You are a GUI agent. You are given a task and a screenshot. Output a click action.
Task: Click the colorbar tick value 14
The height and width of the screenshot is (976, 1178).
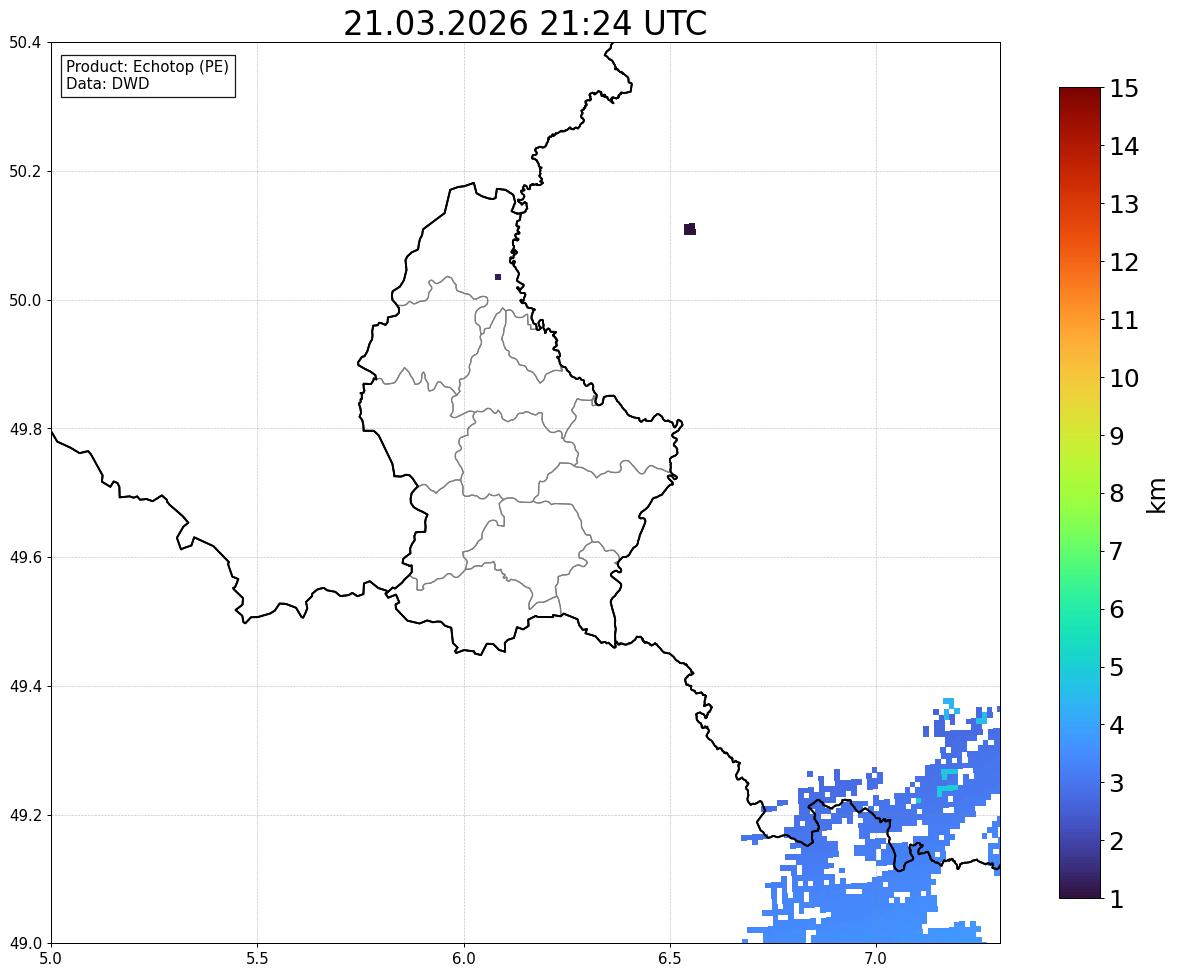[1124, 147]
